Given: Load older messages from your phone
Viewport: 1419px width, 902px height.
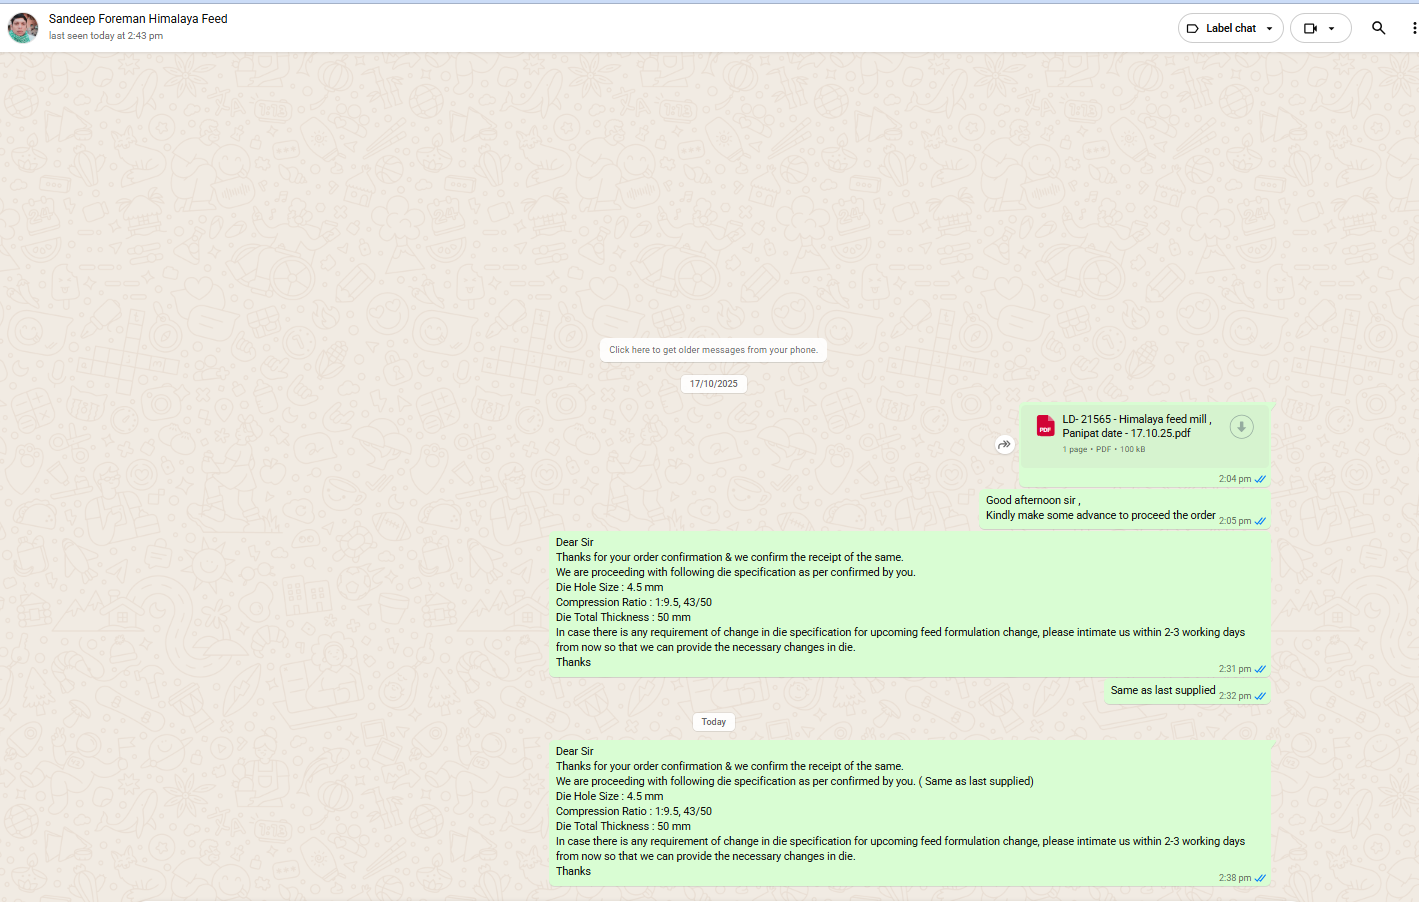Looking at the screenshot, I should (713, 350).
